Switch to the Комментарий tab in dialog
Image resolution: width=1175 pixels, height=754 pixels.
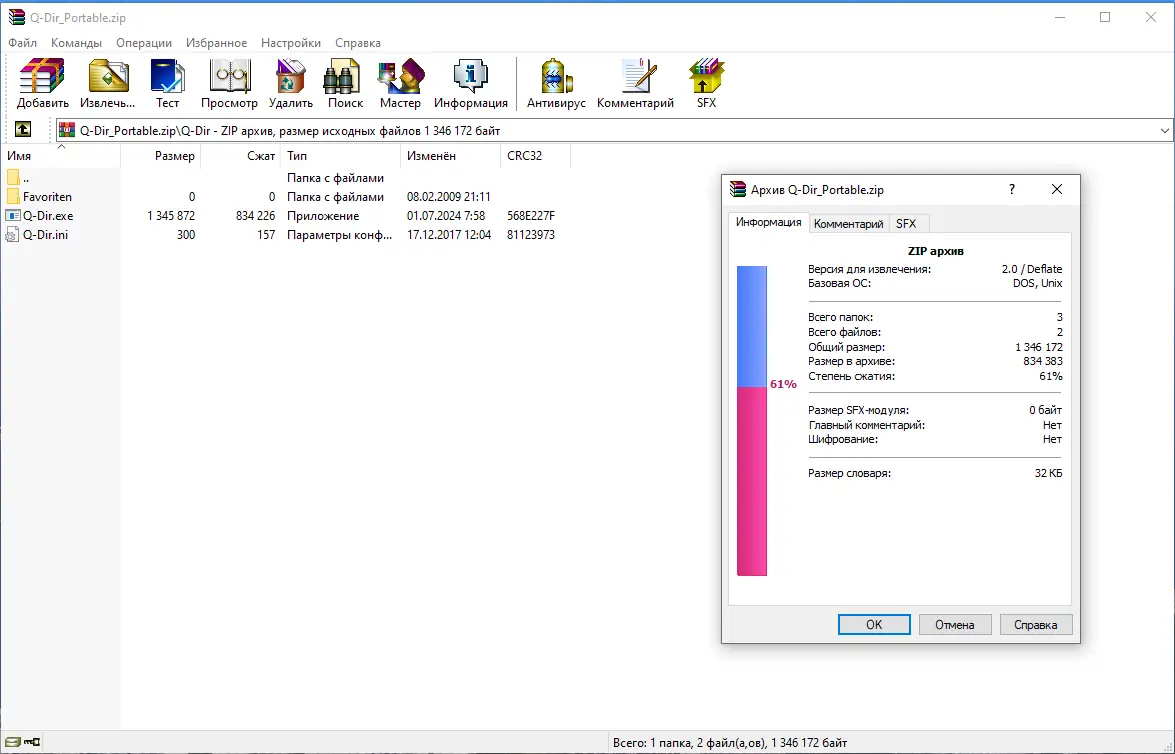pos(848,223)
